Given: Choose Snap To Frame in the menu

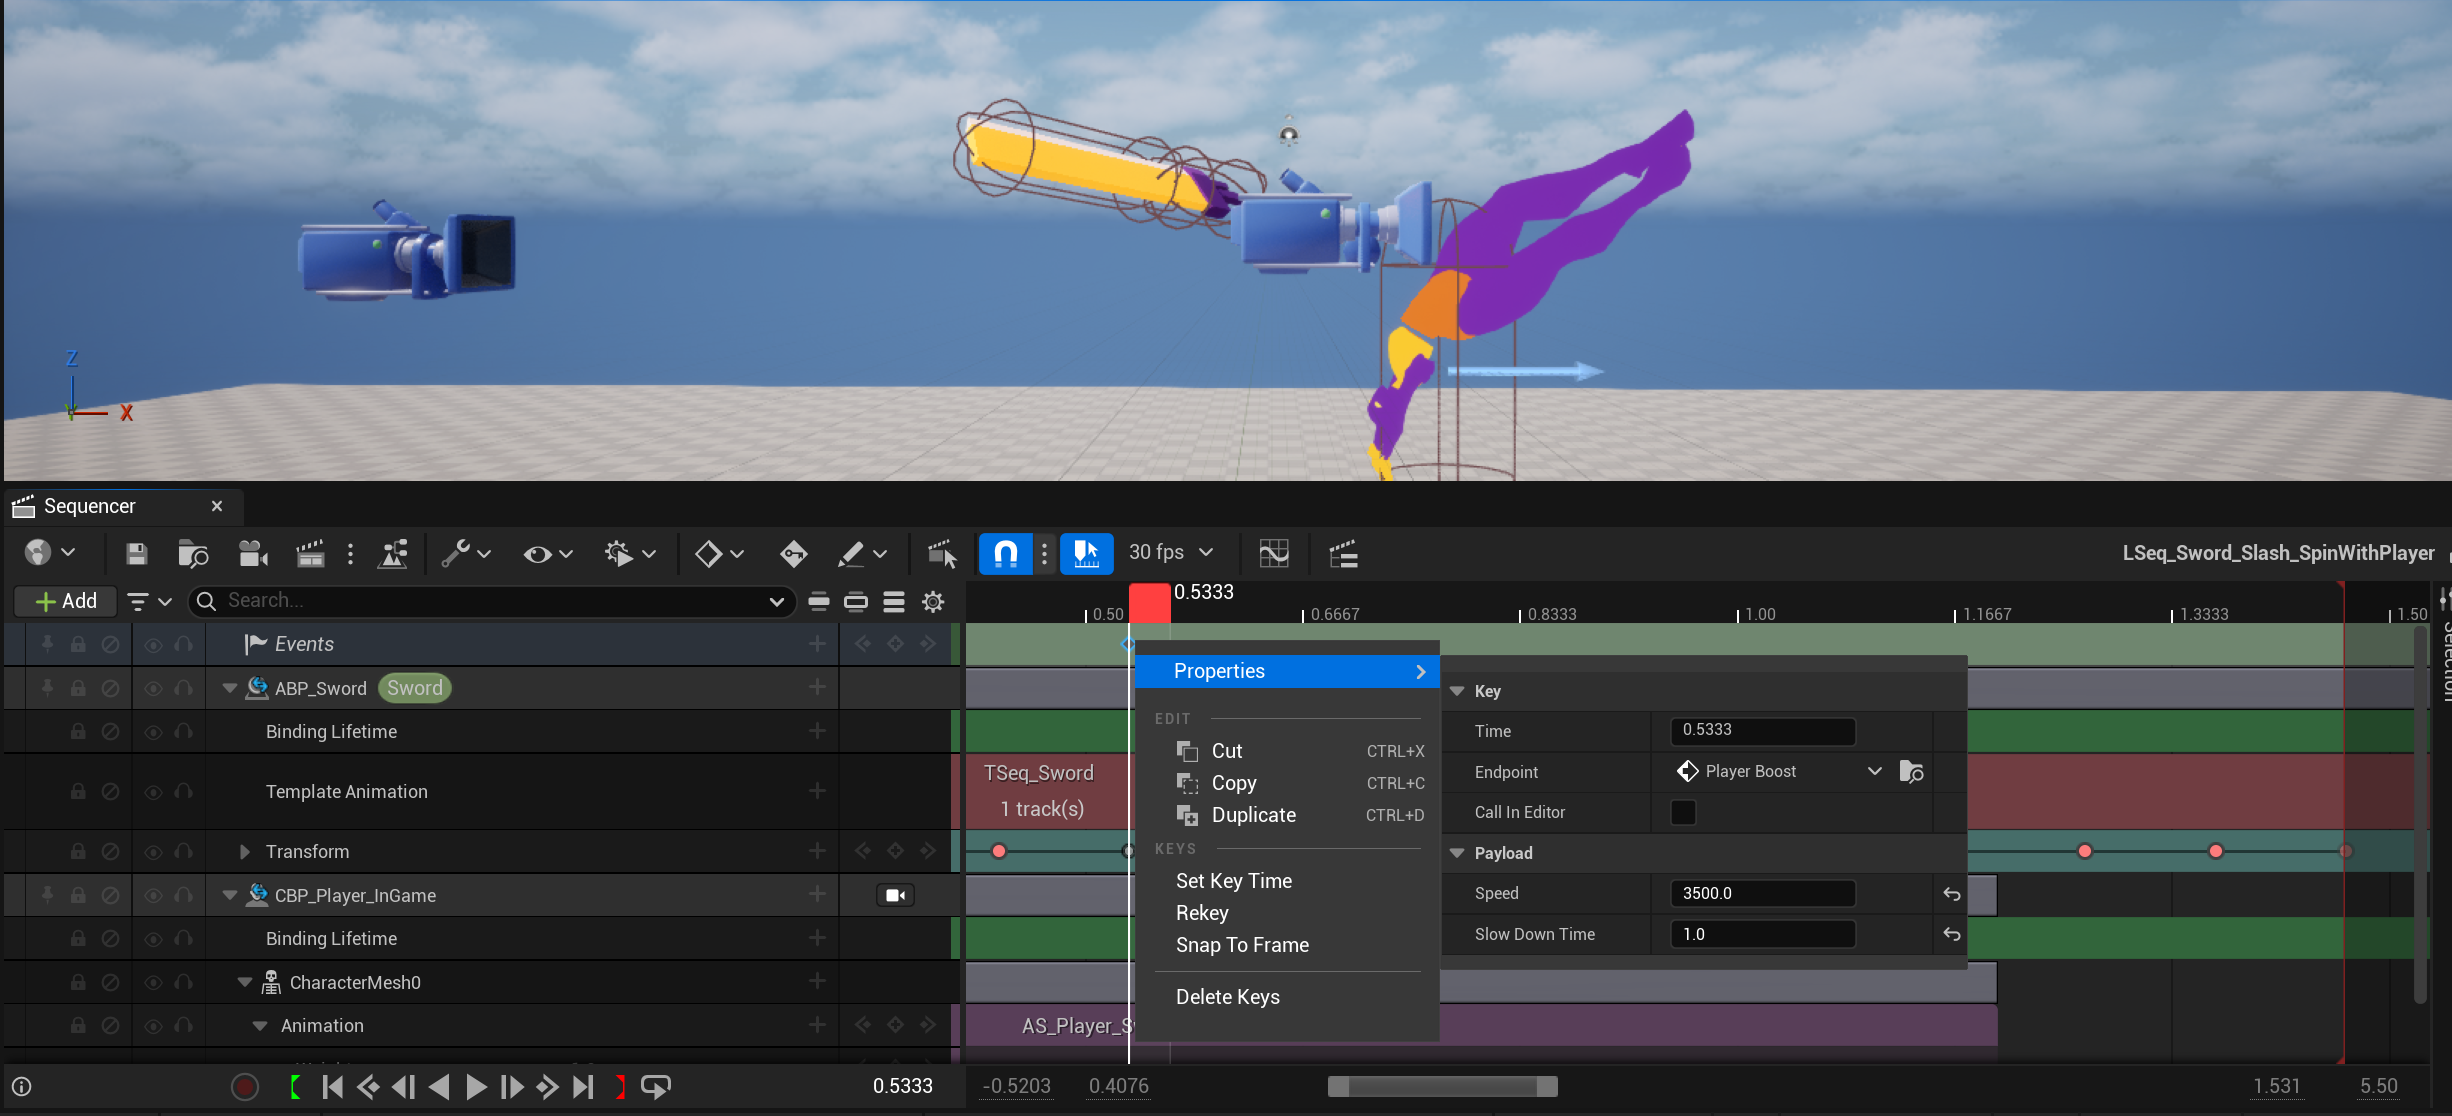Looking at the screenshot, I should pyautogui.click(x=1241, y=945).
